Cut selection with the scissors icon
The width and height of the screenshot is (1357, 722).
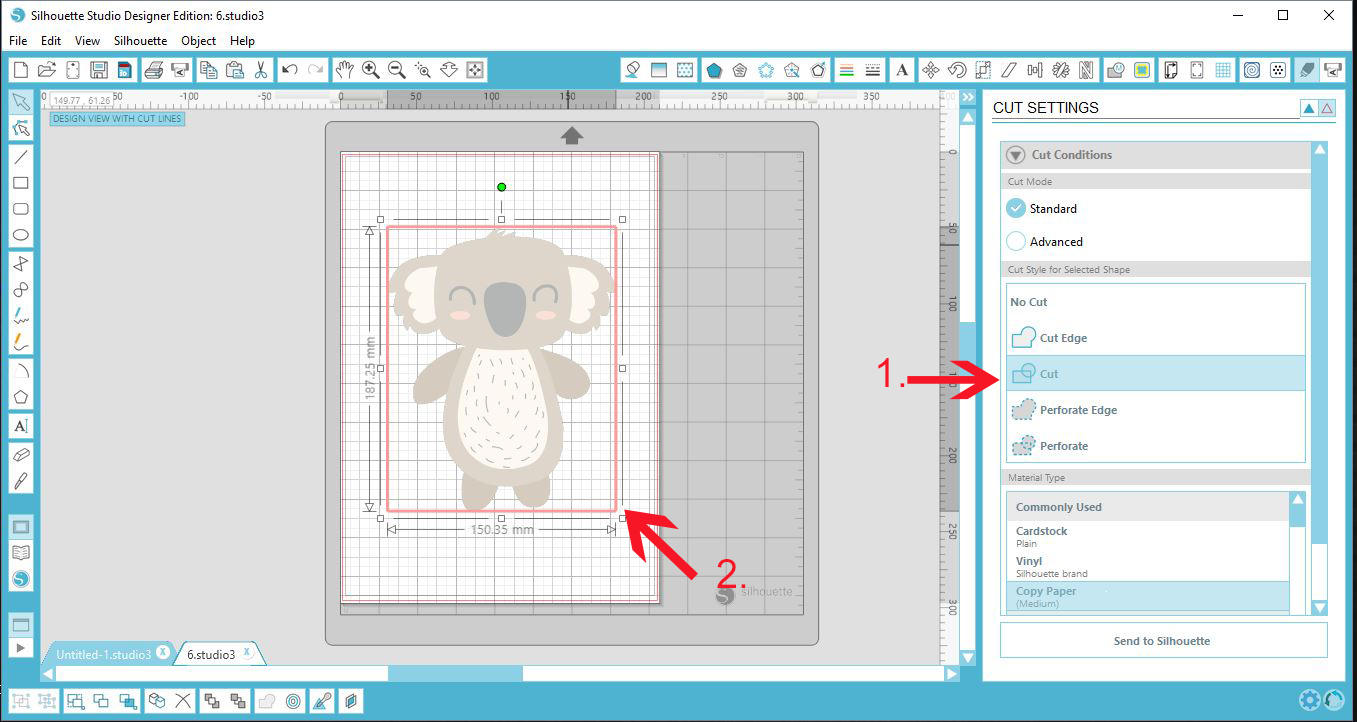tap(260, 70)
